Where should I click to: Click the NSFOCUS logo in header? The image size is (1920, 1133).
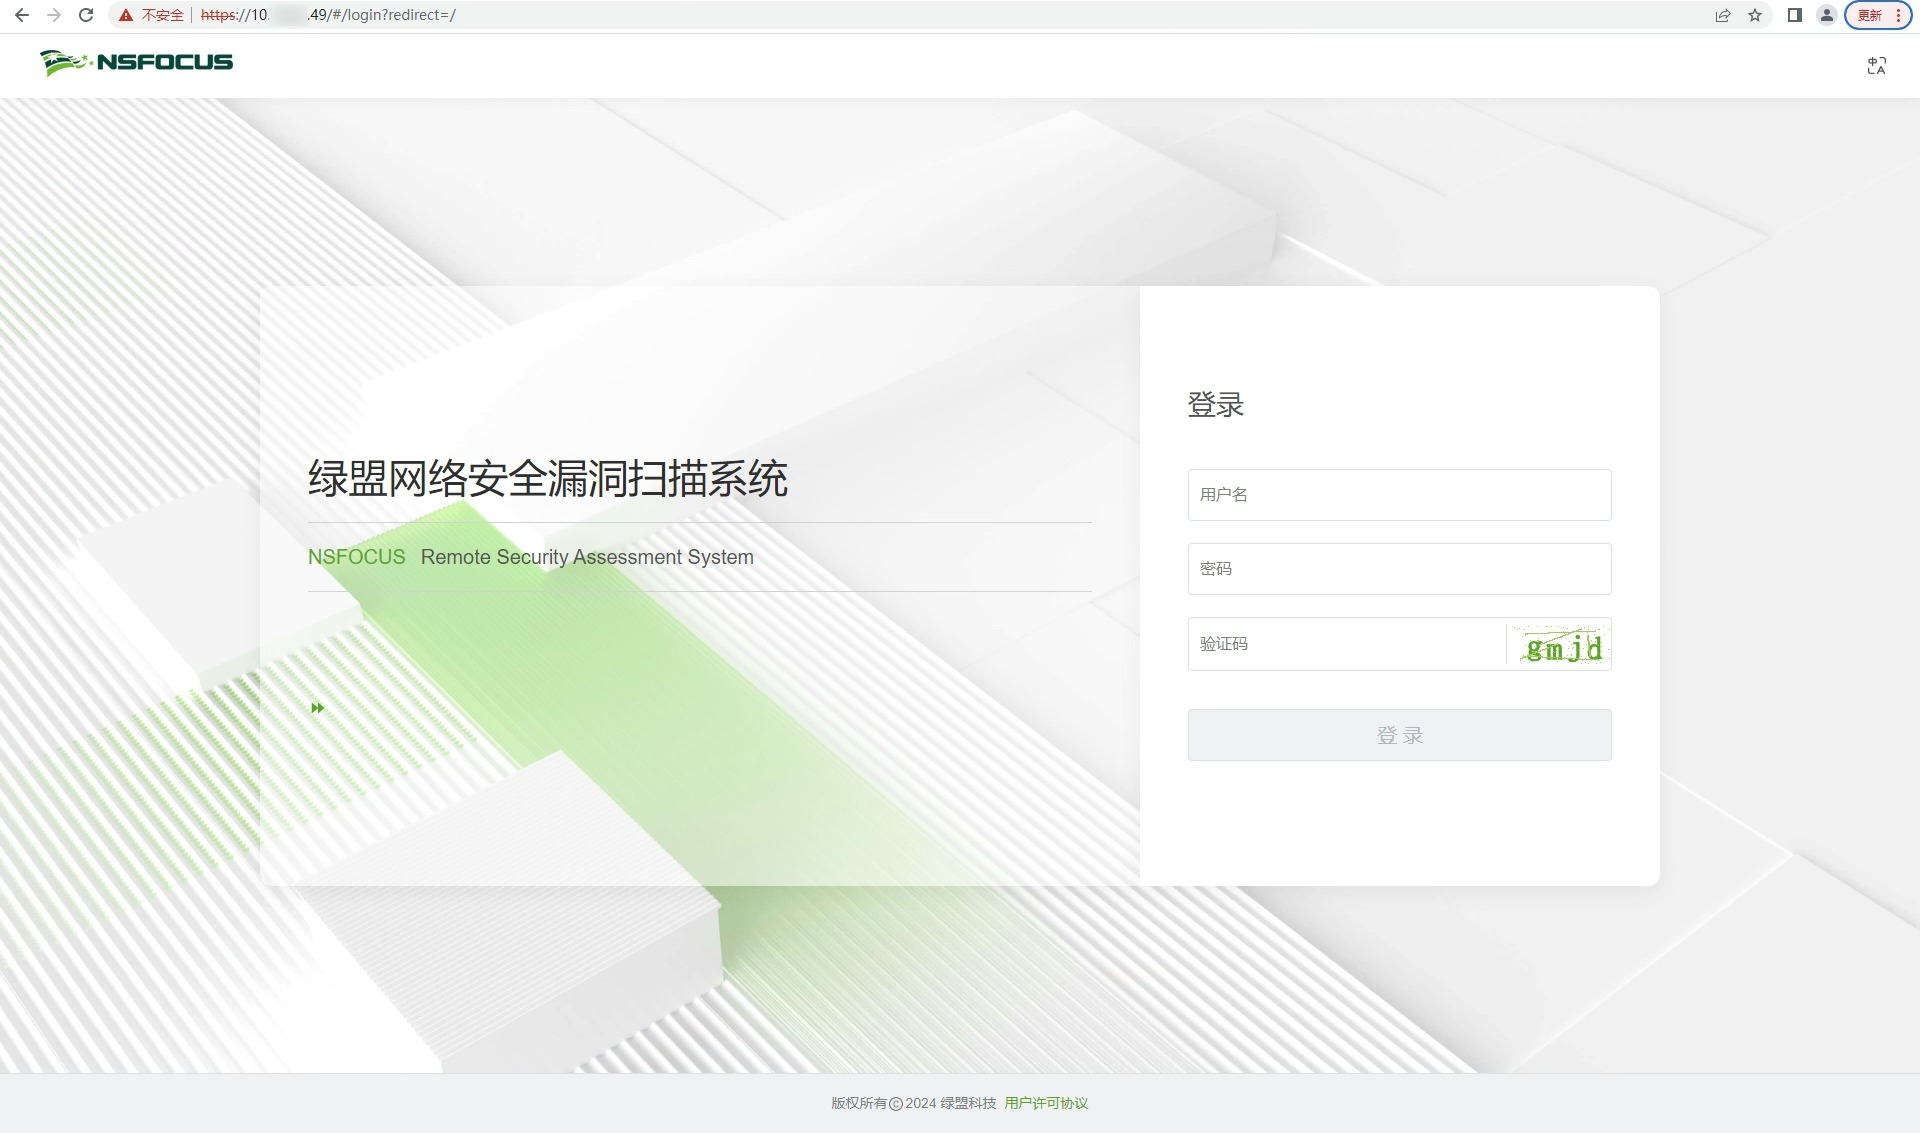137,62
